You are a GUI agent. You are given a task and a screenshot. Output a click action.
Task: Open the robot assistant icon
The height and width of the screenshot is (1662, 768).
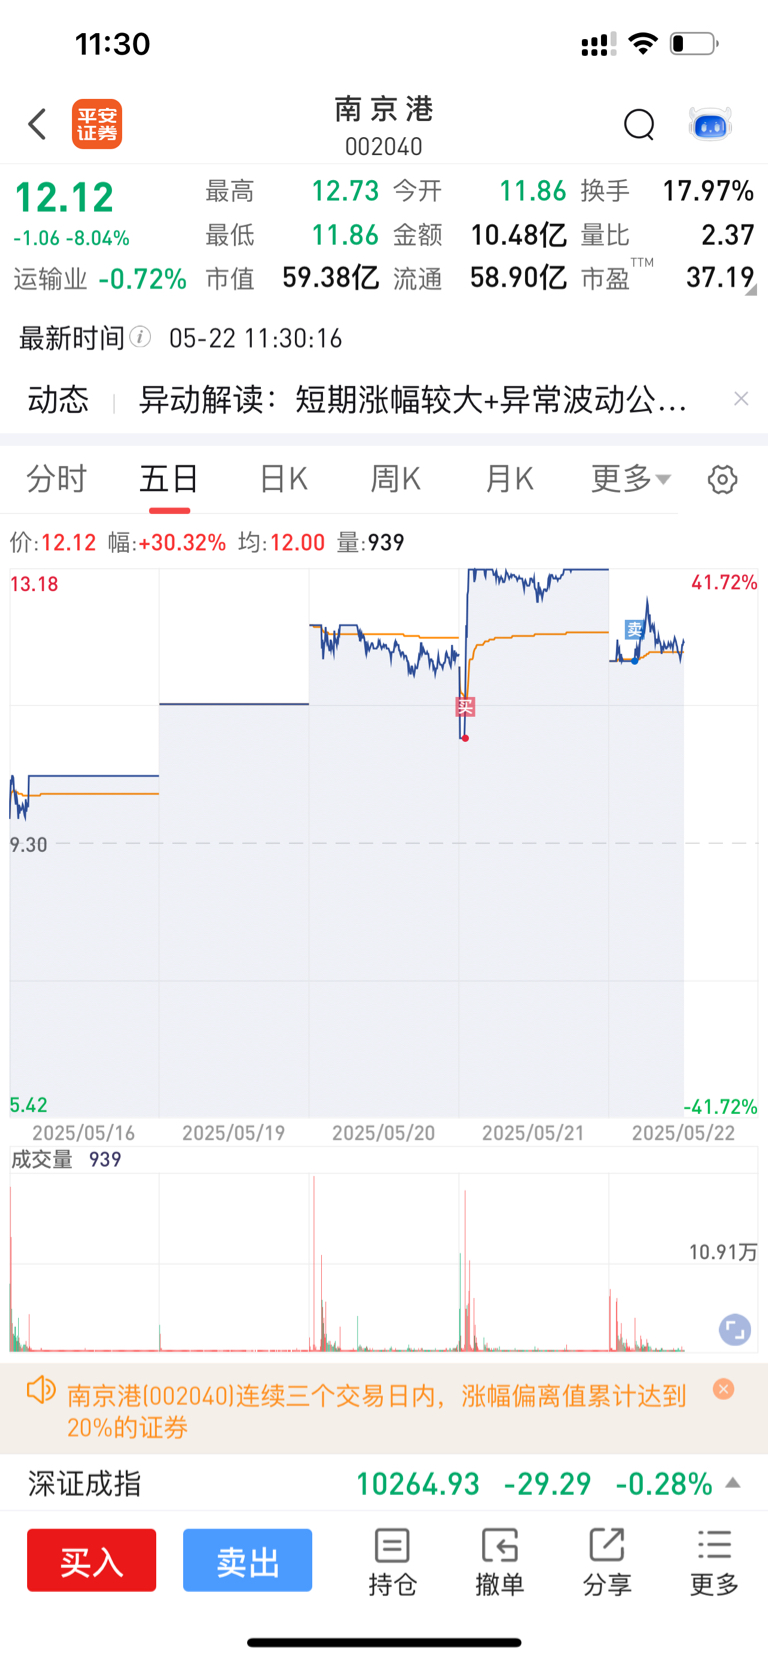point(711,125)
